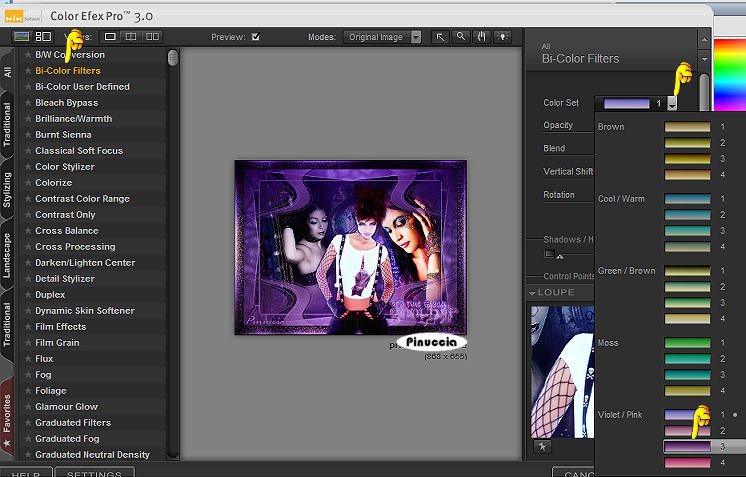
Task: Click the Settings button
Action: click(94, 472)
